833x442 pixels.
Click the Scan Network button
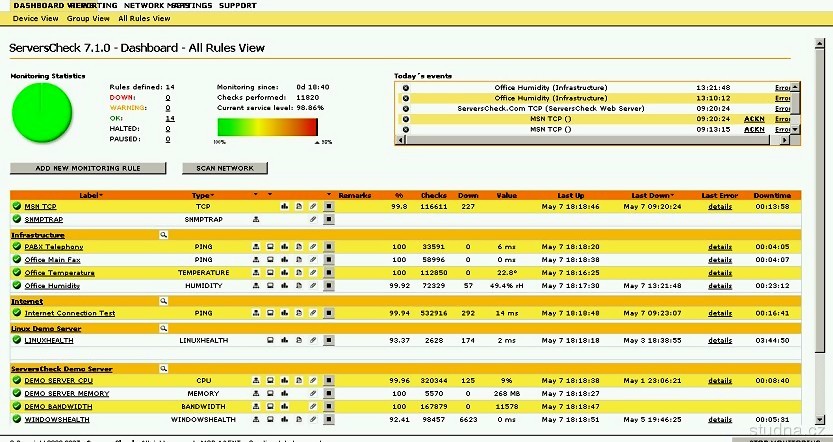coord(225,168)
